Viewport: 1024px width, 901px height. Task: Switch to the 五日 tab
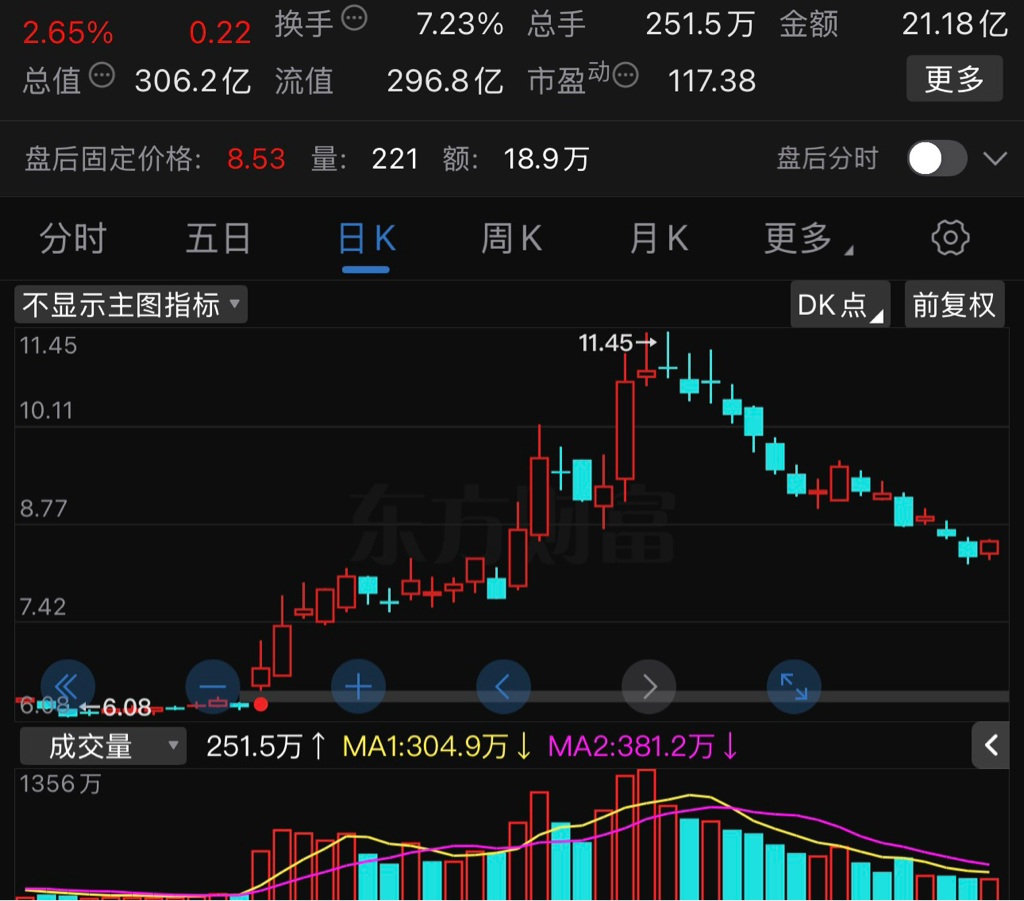(x=219, y=238)
